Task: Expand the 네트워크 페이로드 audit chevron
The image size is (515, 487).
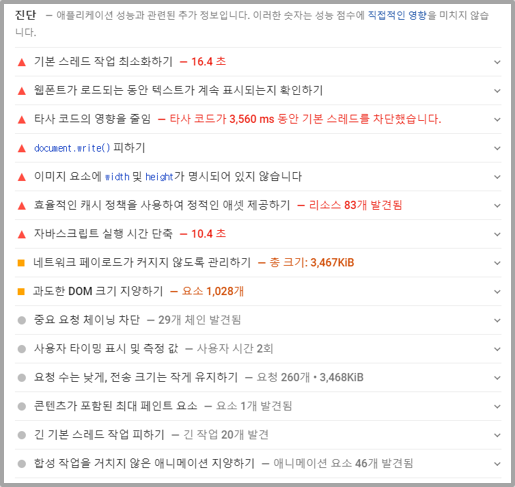Action: (497, 263)
